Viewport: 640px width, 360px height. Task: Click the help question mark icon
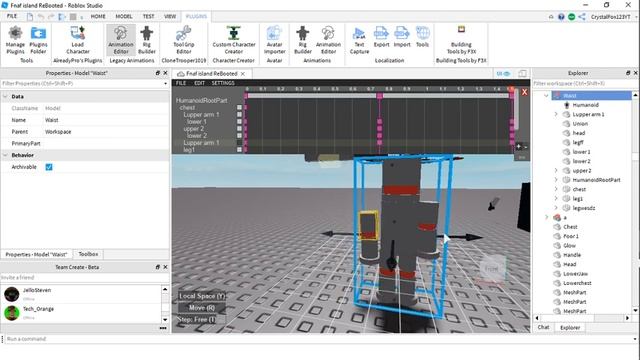(561, 17)
